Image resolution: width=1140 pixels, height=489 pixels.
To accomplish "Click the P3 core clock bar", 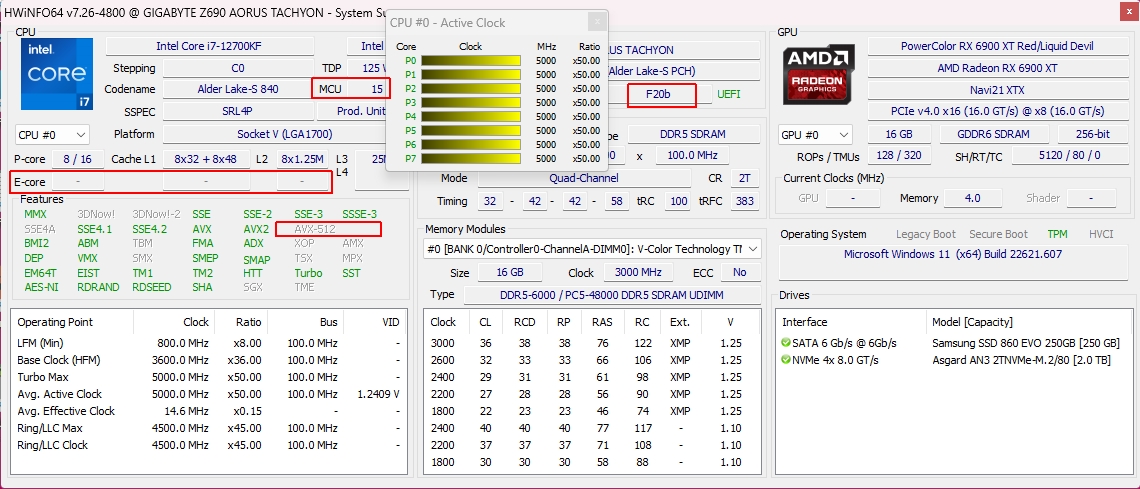I will [471, 102].
